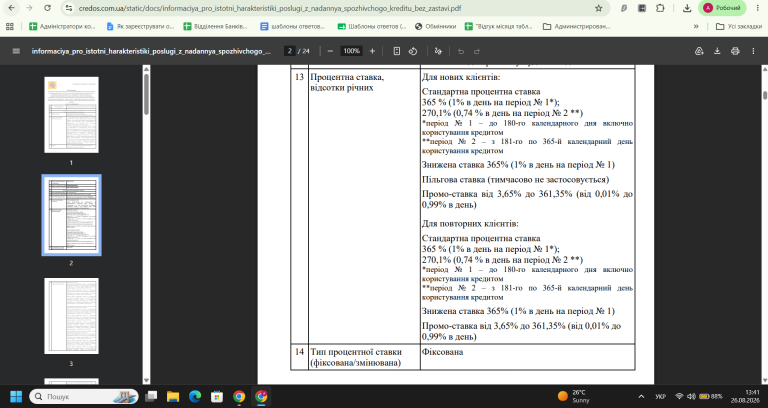This screenshot has height=408, width=768.
Task: Click the PDF undo arrow
Action: [x=460, y=51]
